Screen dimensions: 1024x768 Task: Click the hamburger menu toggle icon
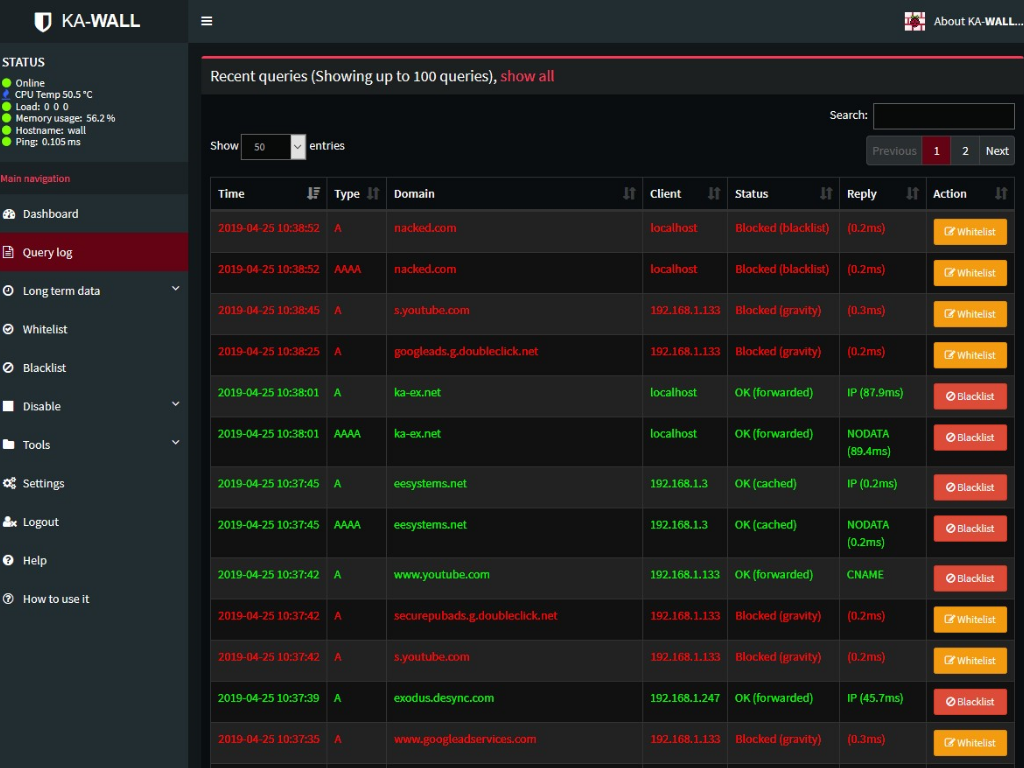(x=206, y=21)
